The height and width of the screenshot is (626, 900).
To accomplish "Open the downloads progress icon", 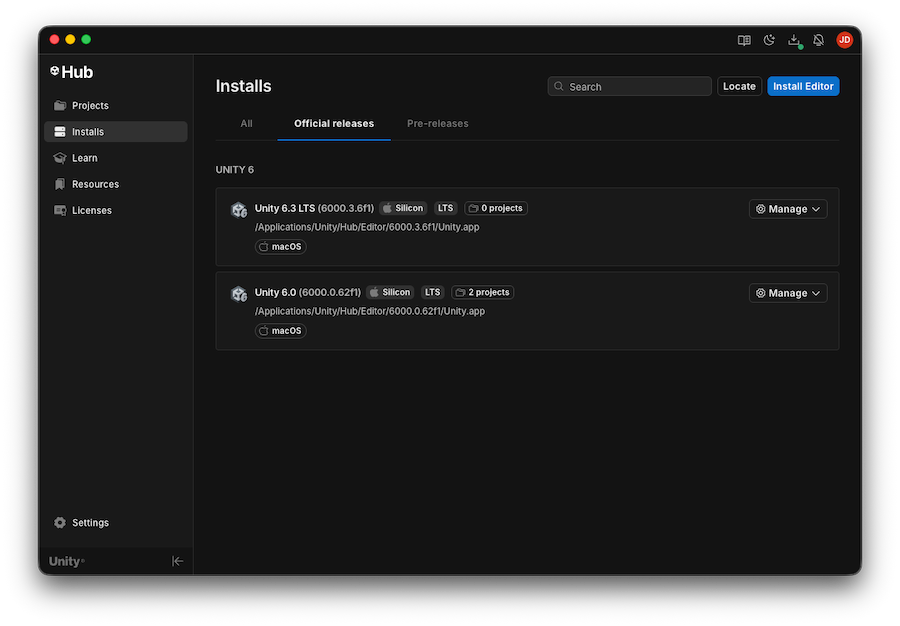I will click(794, 39).
